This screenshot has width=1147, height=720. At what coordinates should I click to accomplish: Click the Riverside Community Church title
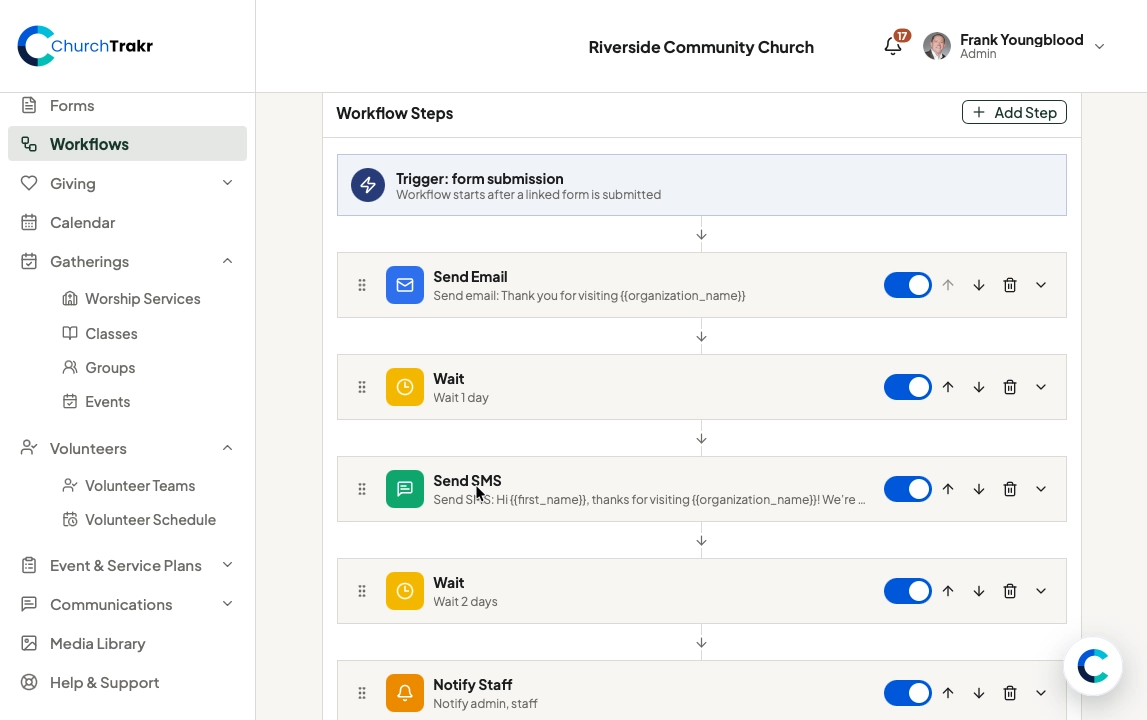[701, 47]
